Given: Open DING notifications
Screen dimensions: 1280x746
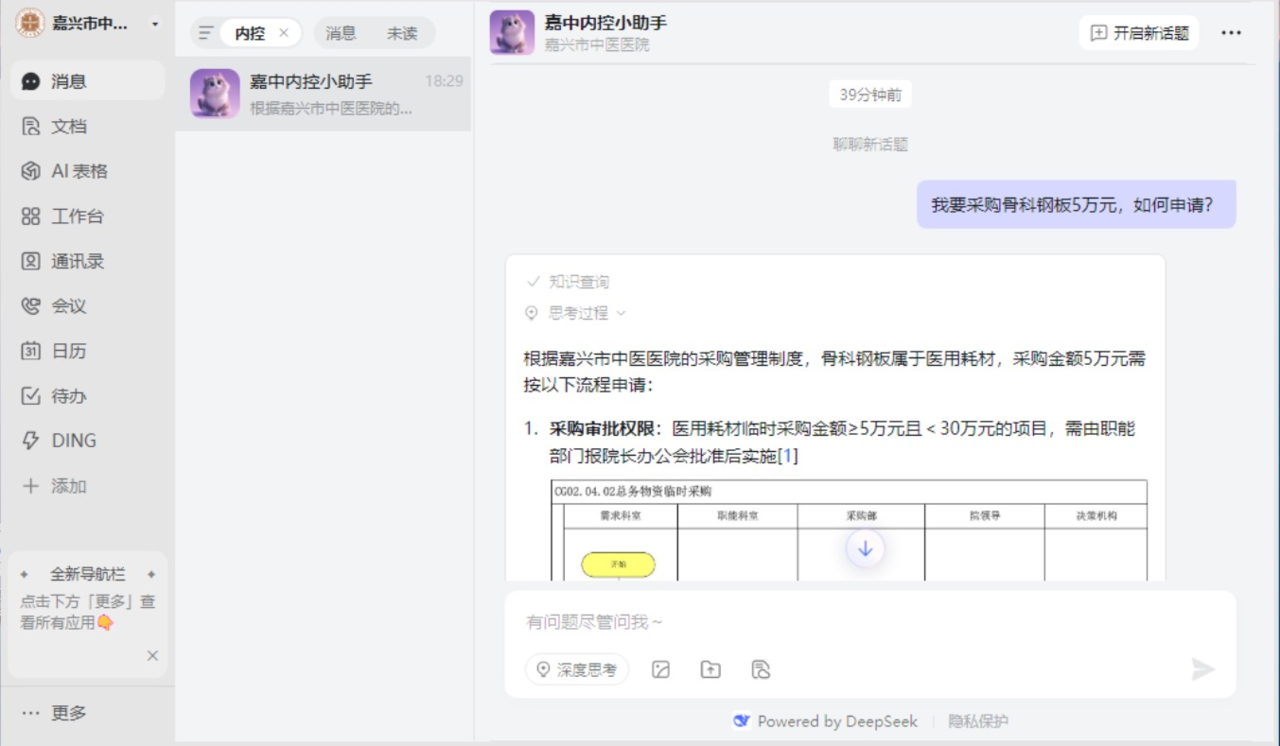Looking at the screenshot, I should pos(72,441).
